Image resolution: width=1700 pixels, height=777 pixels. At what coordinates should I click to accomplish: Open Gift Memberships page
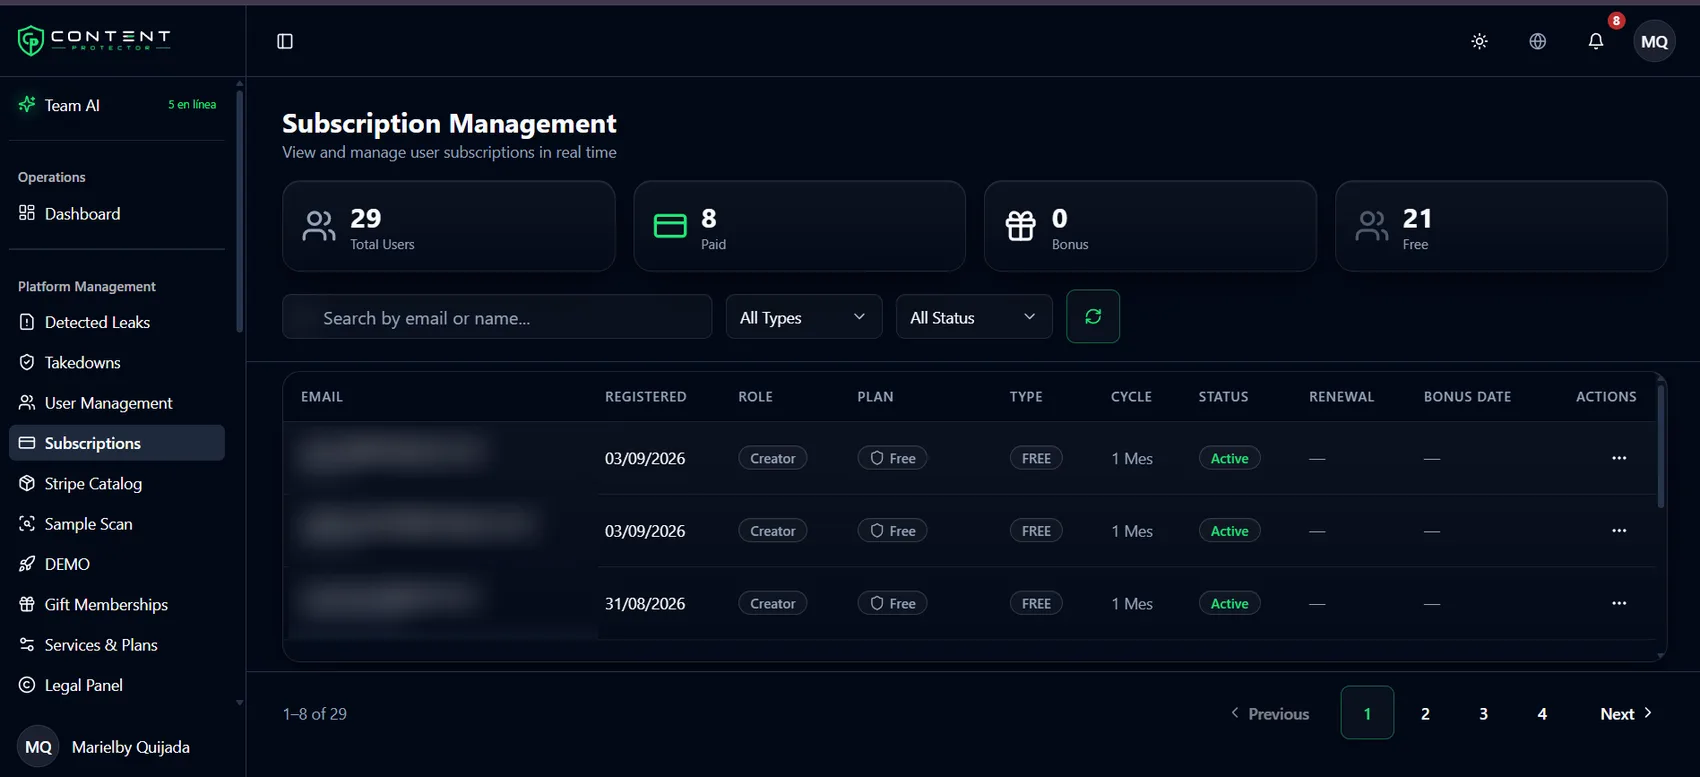pos(117,604)
